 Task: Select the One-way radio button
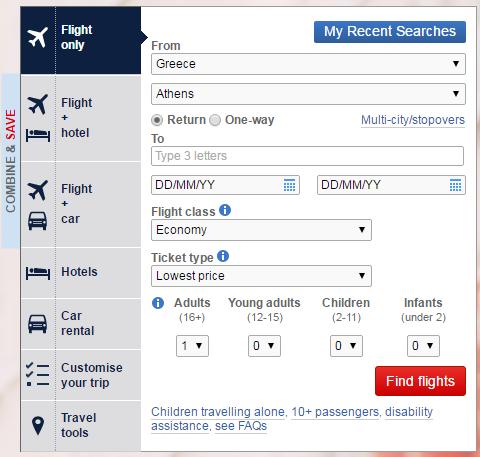(215, 120)
